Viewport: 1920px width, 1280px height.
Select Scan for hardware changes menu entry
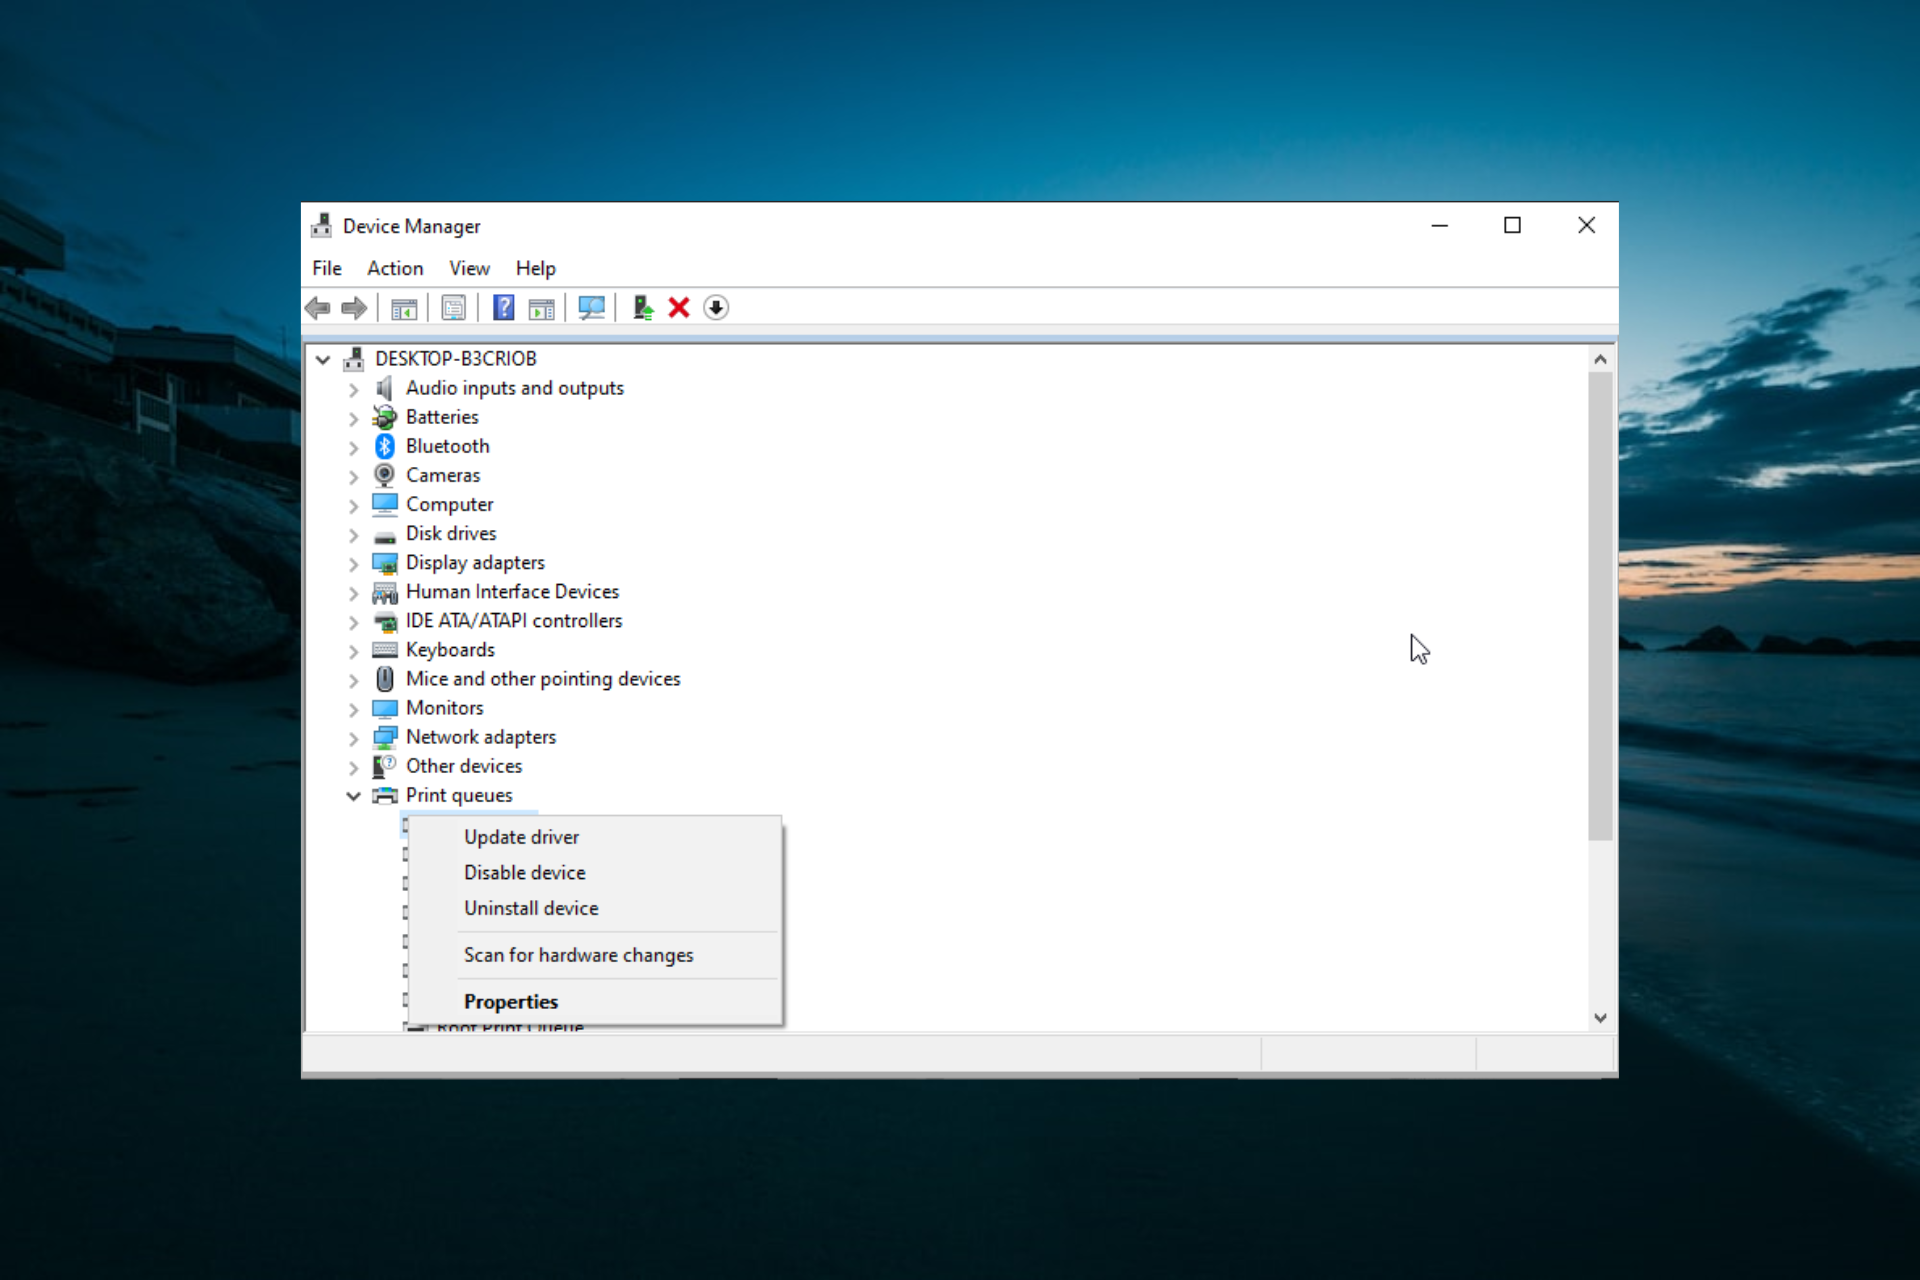[x=596, y=955]
